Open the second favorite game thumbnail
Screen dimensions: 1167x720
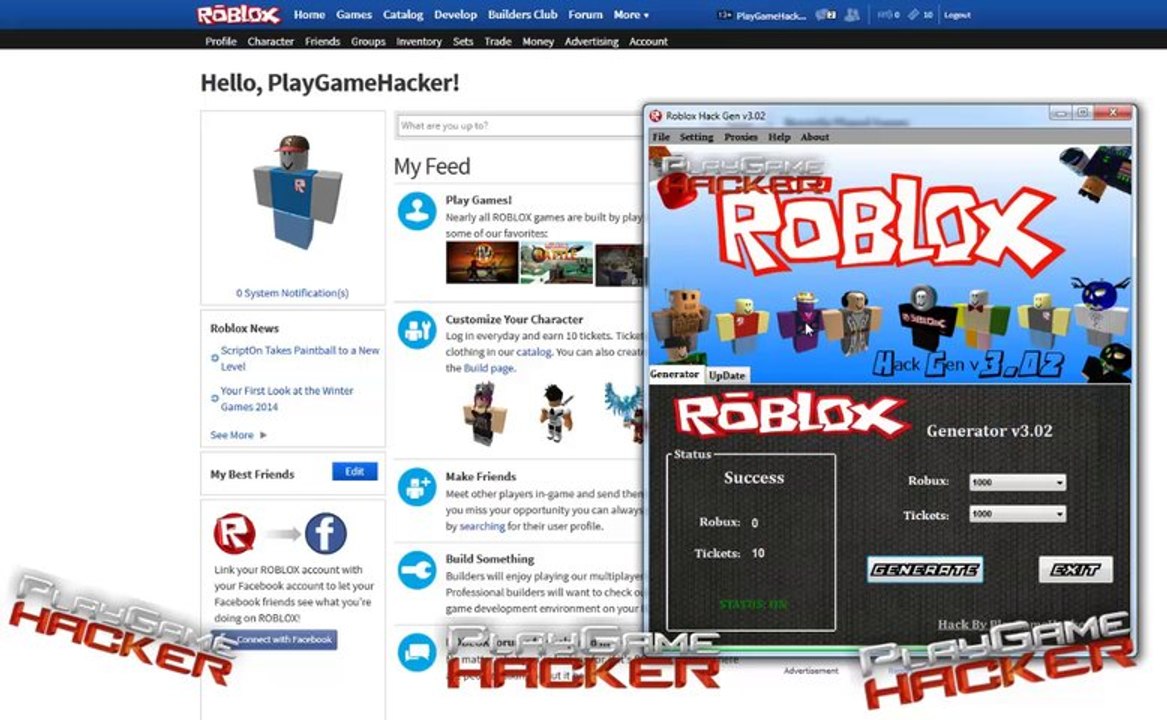coord(557,262)
